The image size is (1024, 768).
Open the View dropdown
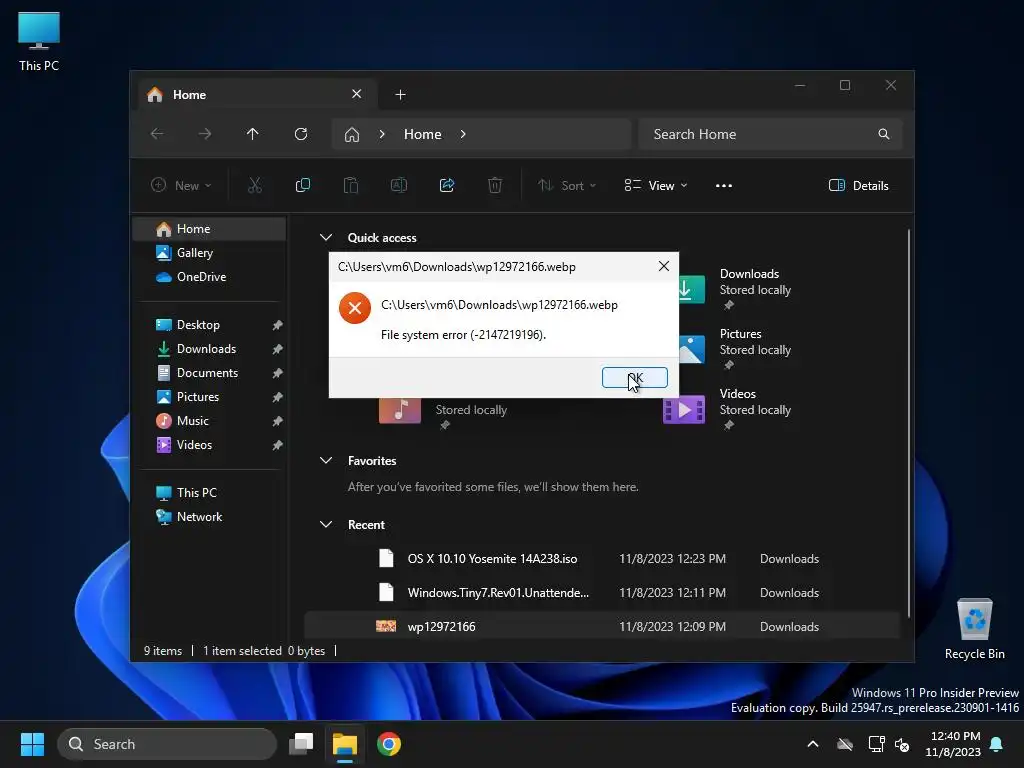[x=656, y=185]
